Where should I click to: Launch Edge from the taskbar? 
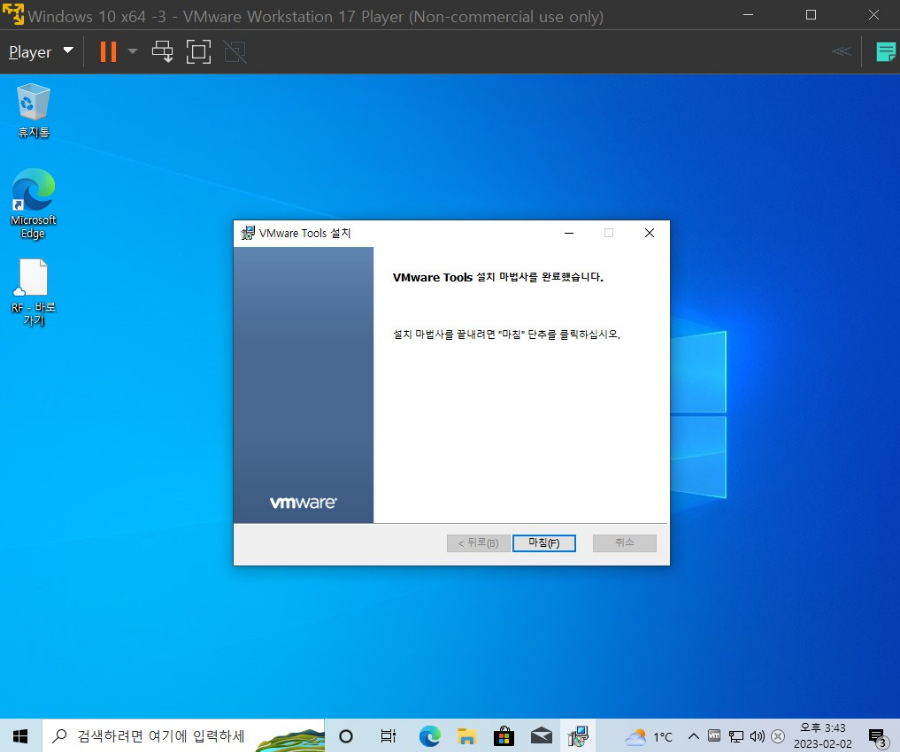coord(429,736)
